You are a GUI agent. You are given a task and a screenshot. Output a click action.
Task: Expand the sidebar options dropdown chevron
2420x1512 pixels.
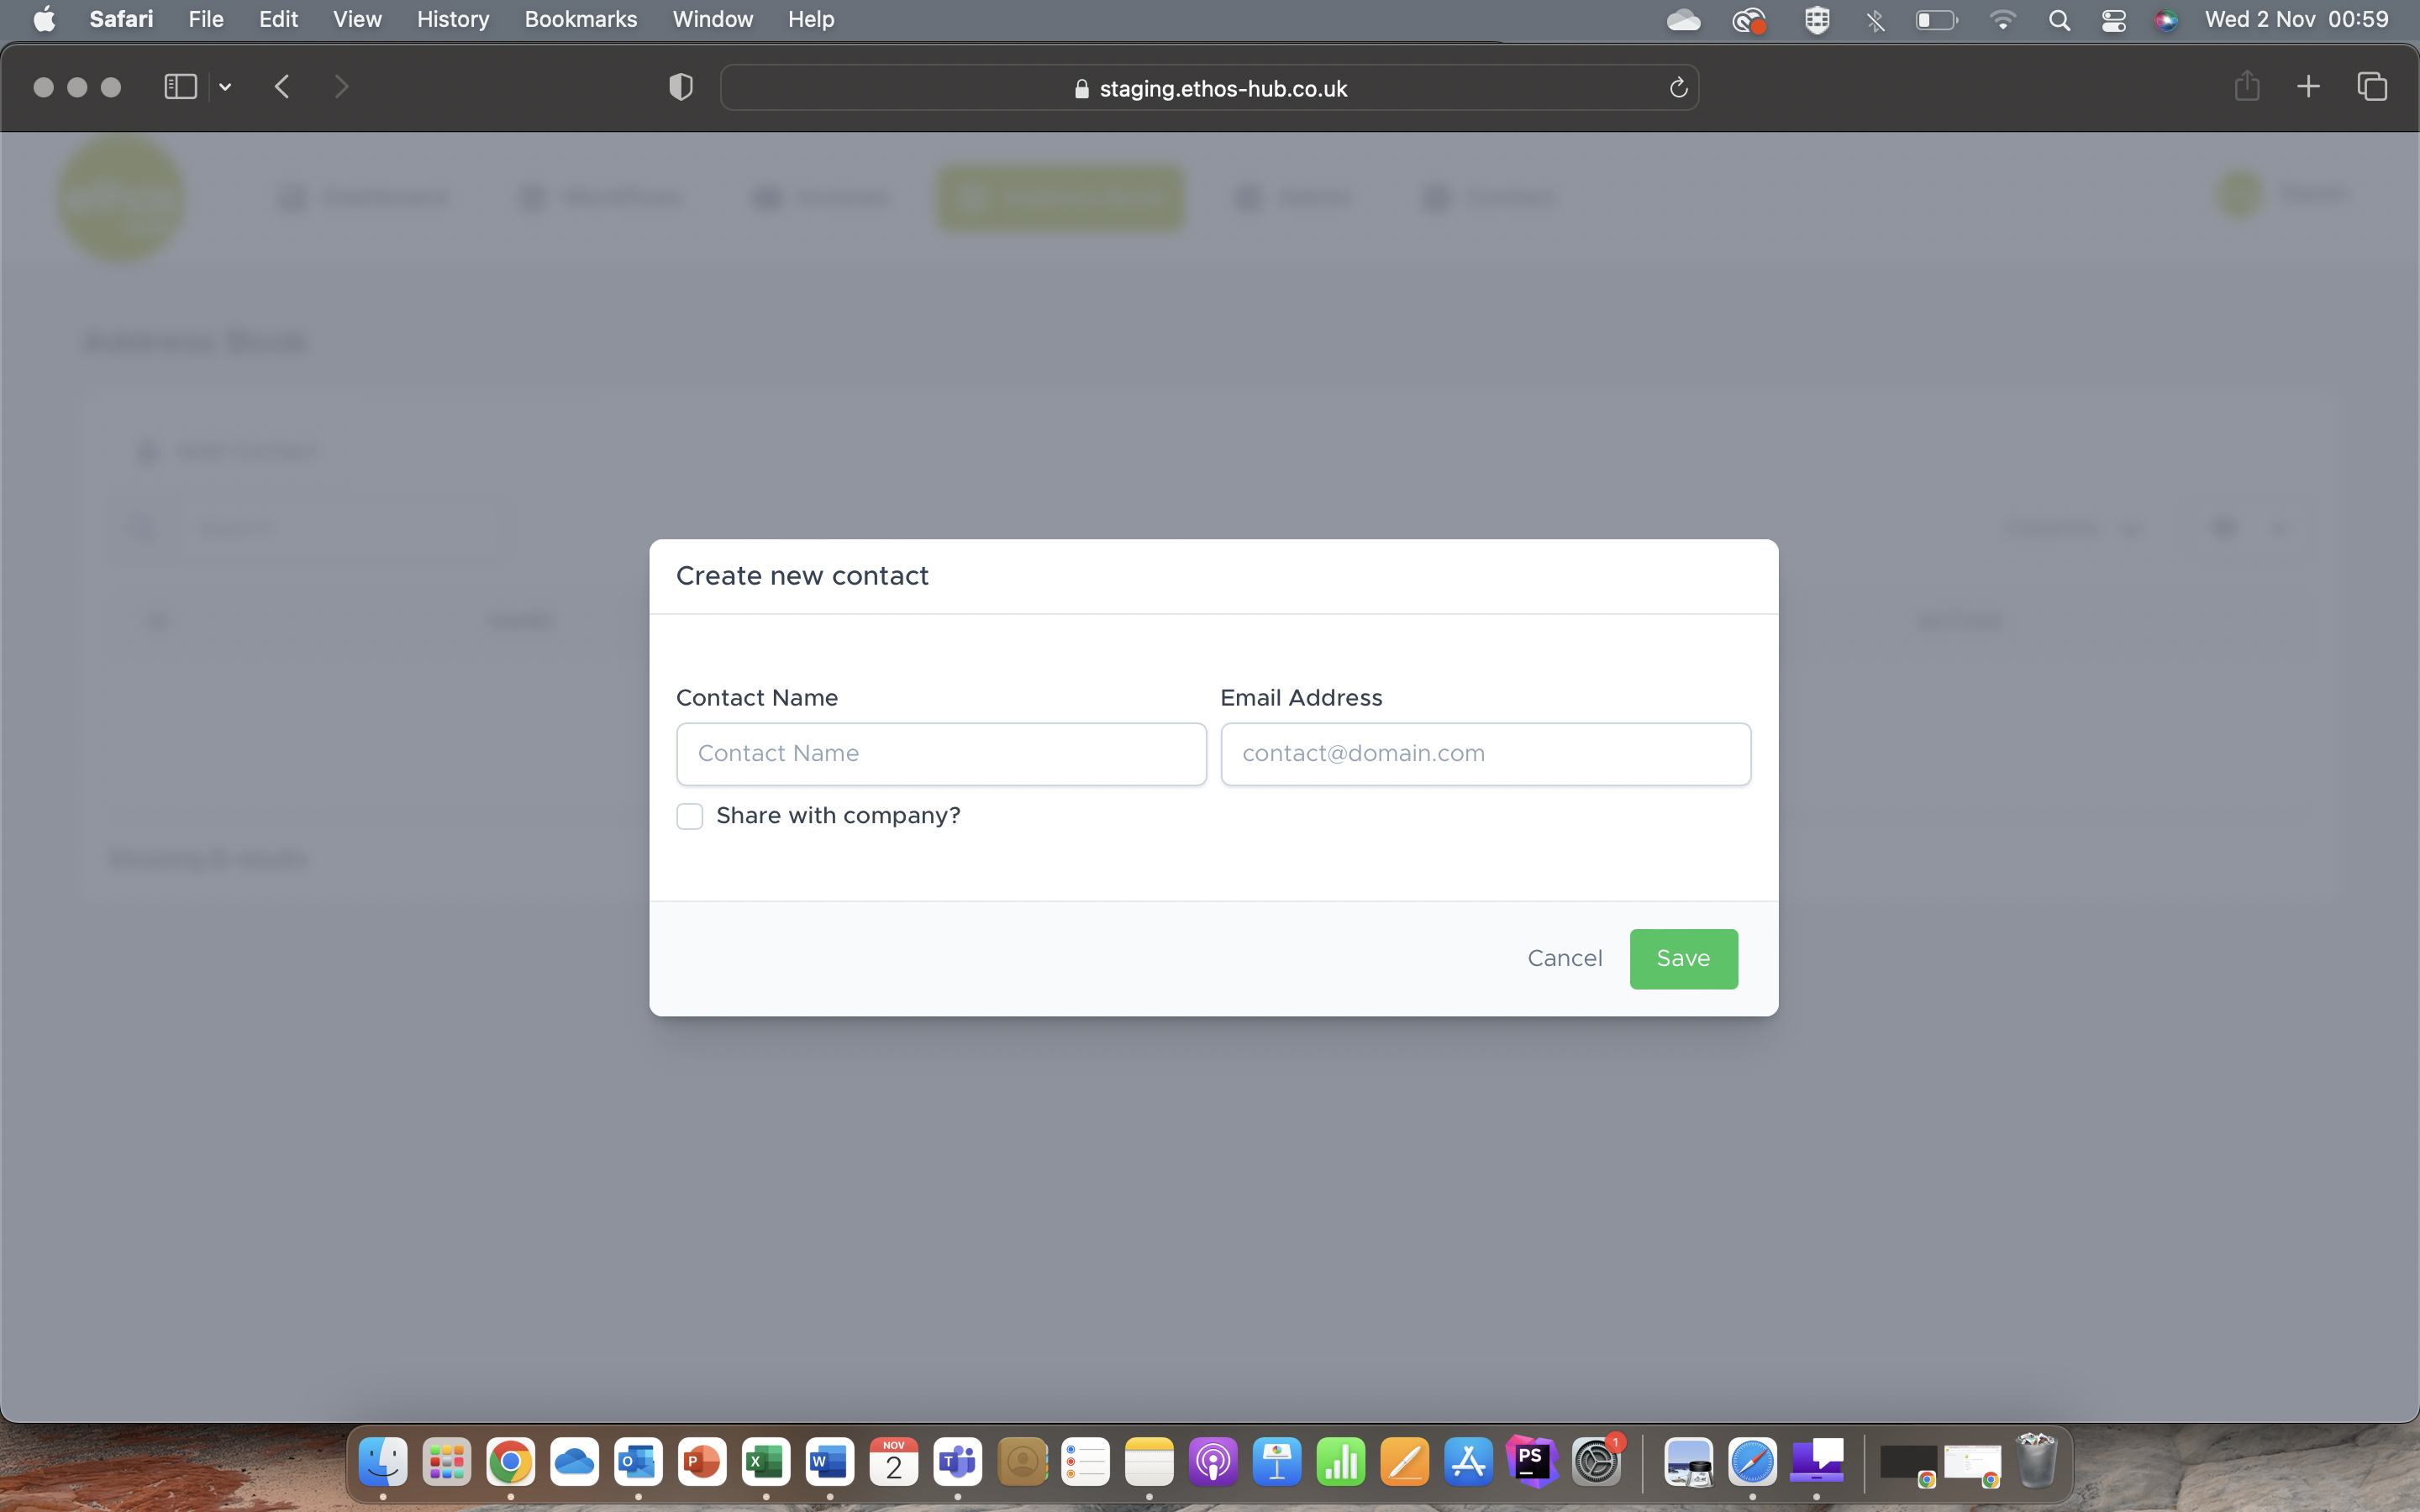tap(226, 87)
